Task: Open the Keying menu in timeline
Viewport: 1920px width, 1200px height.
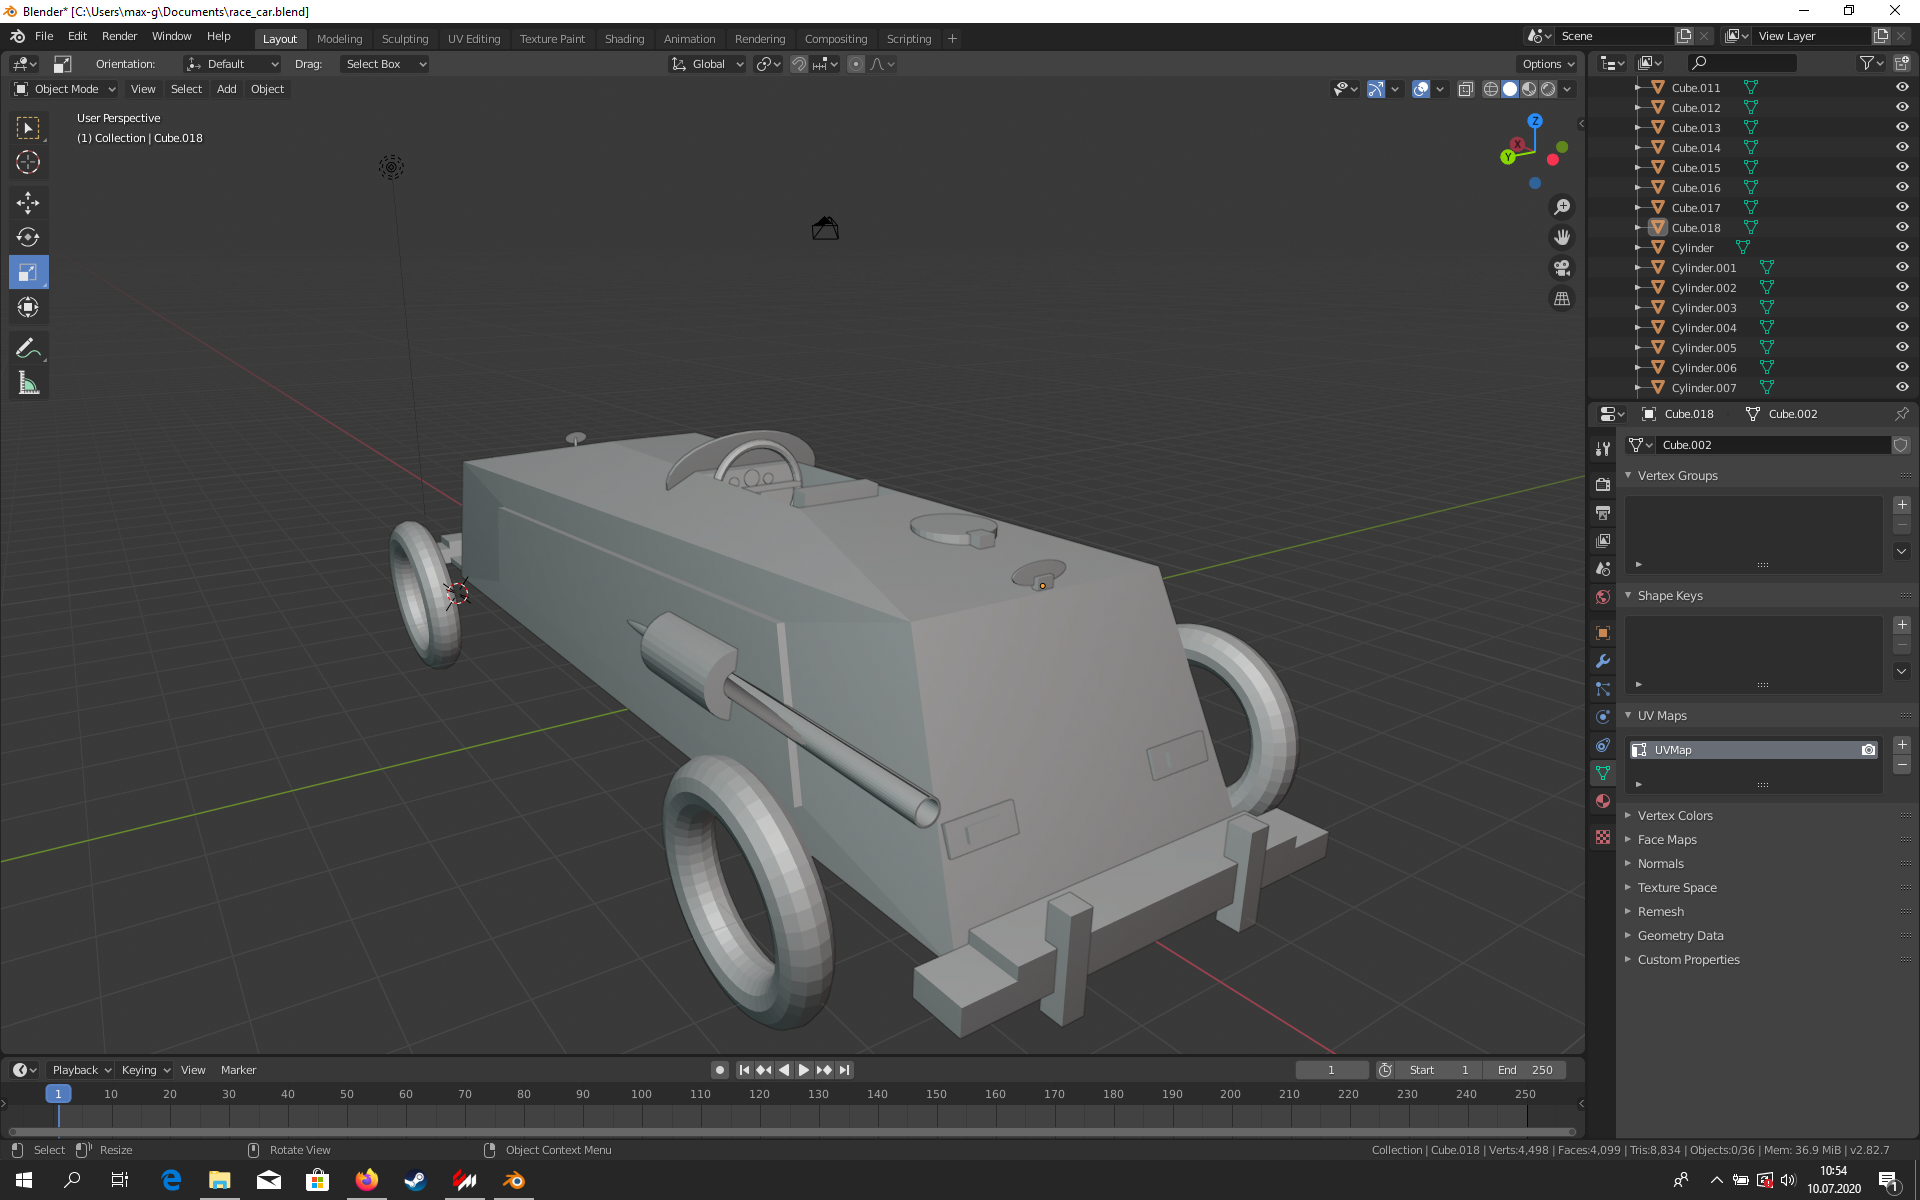Action: coord(145,1070)
